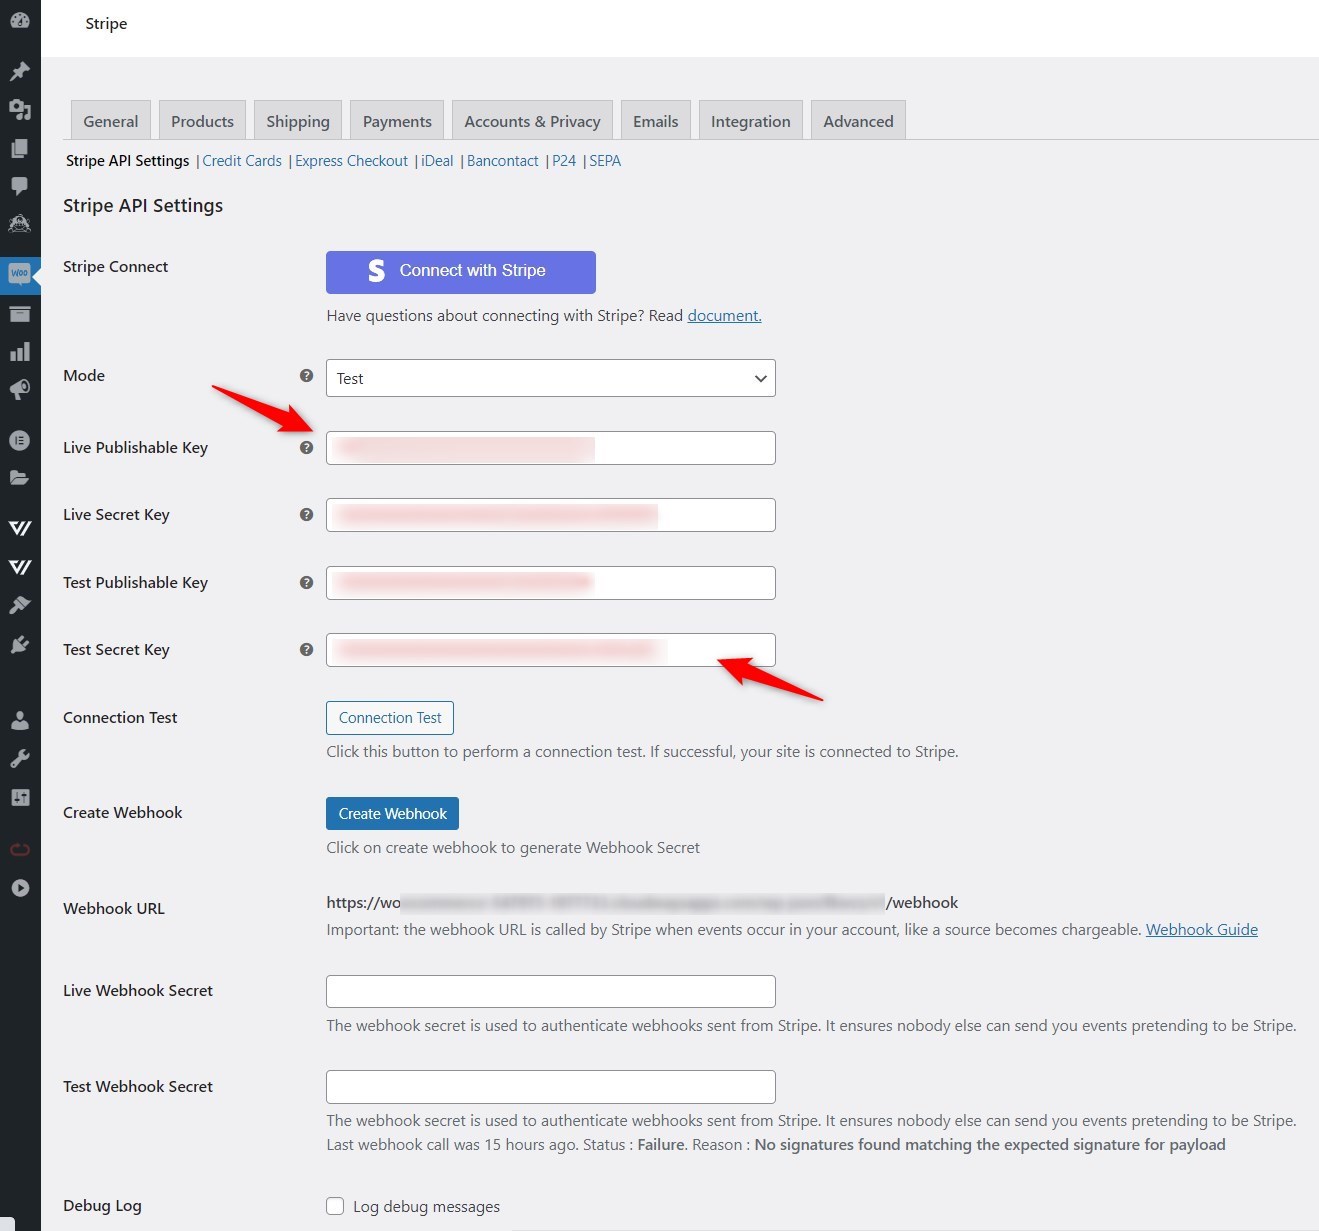
Task: Switch to the Payments tab
Action: tap(397, 120)
